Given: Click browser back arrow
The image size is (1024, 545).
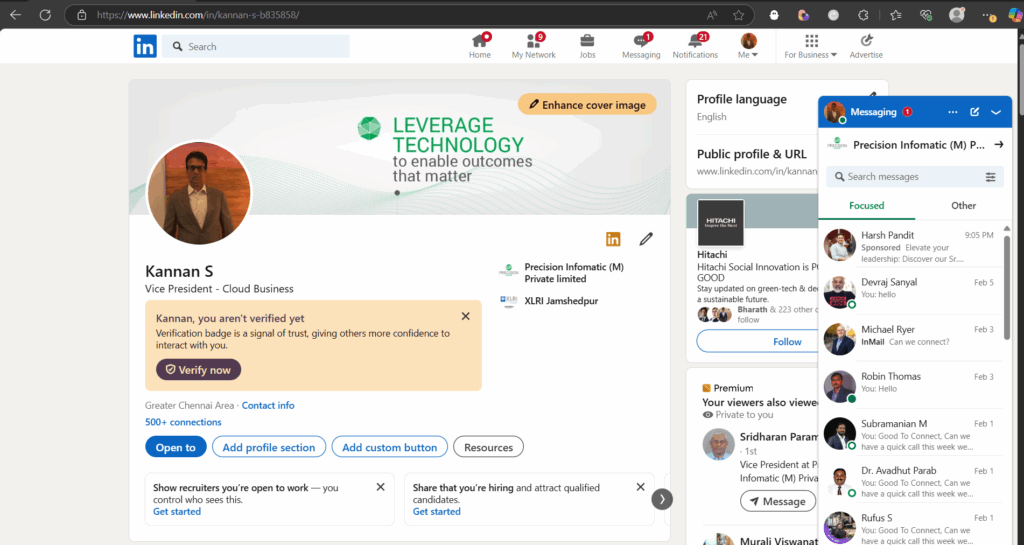Looking at the screenshot, I should pyautogui.click(x=15, y=14).
